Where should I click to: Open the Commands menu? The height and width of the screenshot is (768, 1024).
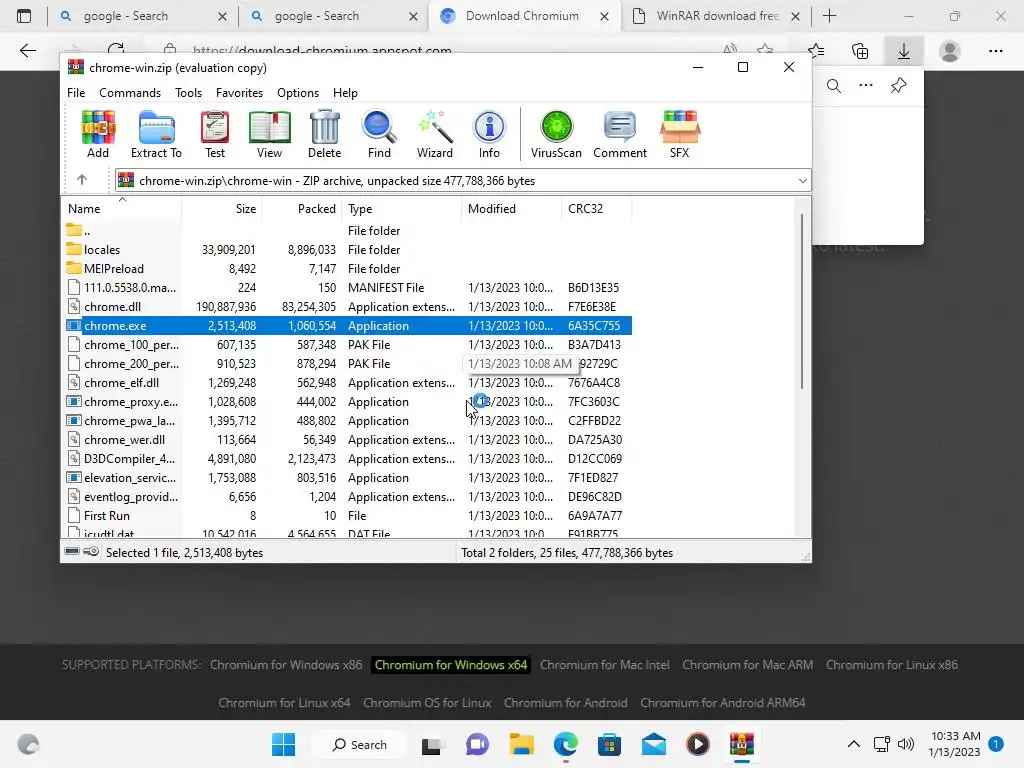(x=130, y=93)
